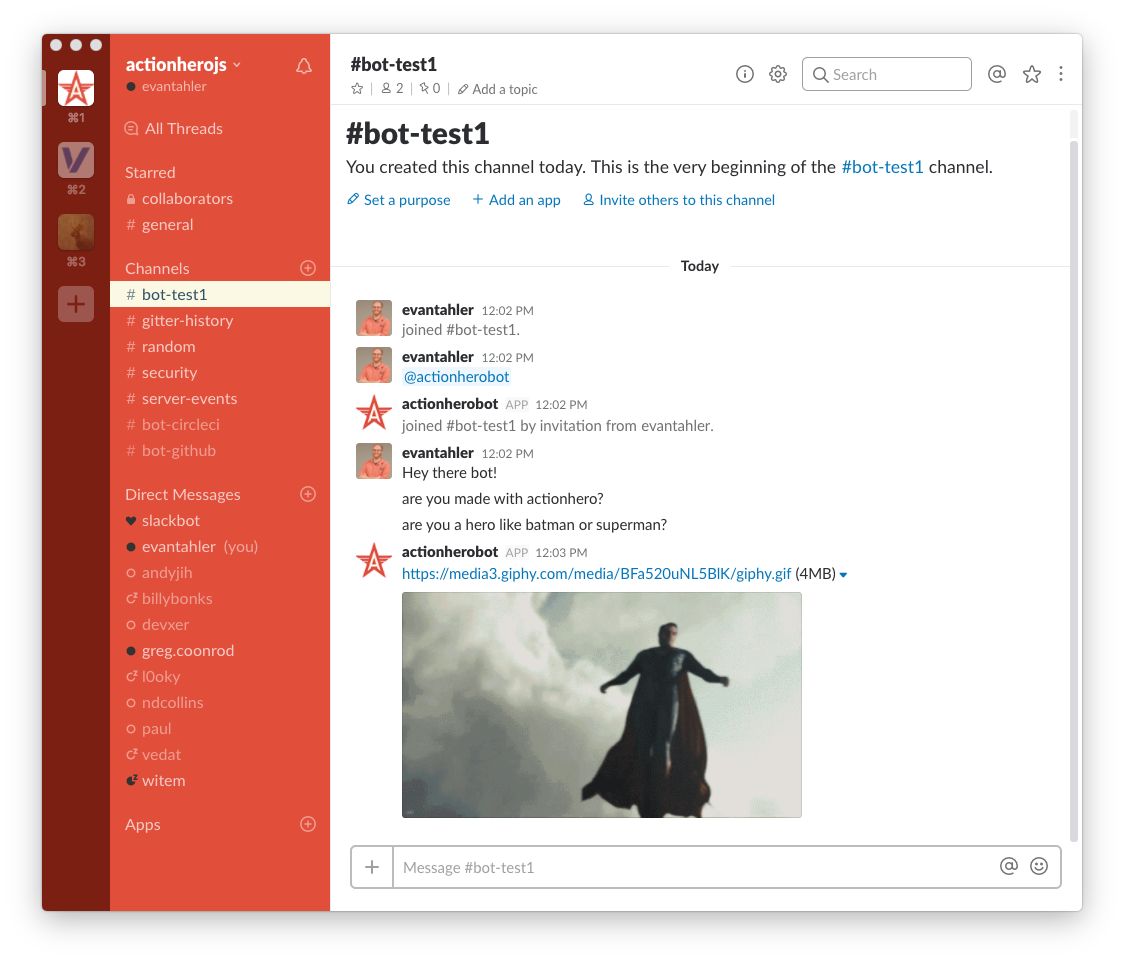Add a new workspace with the plus button

click(x=76, y=304)
